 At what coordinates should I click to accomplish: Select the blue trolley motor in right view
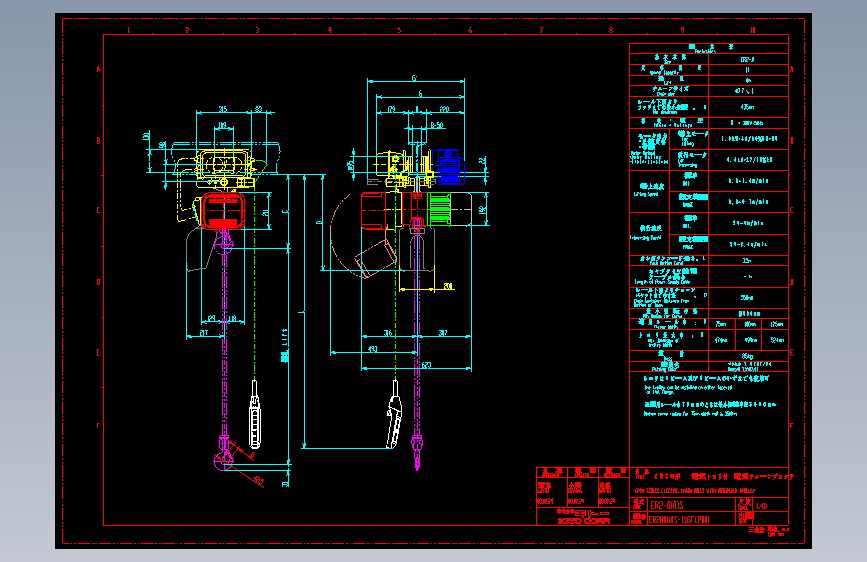pyautogui.click(x=448, y=166)
